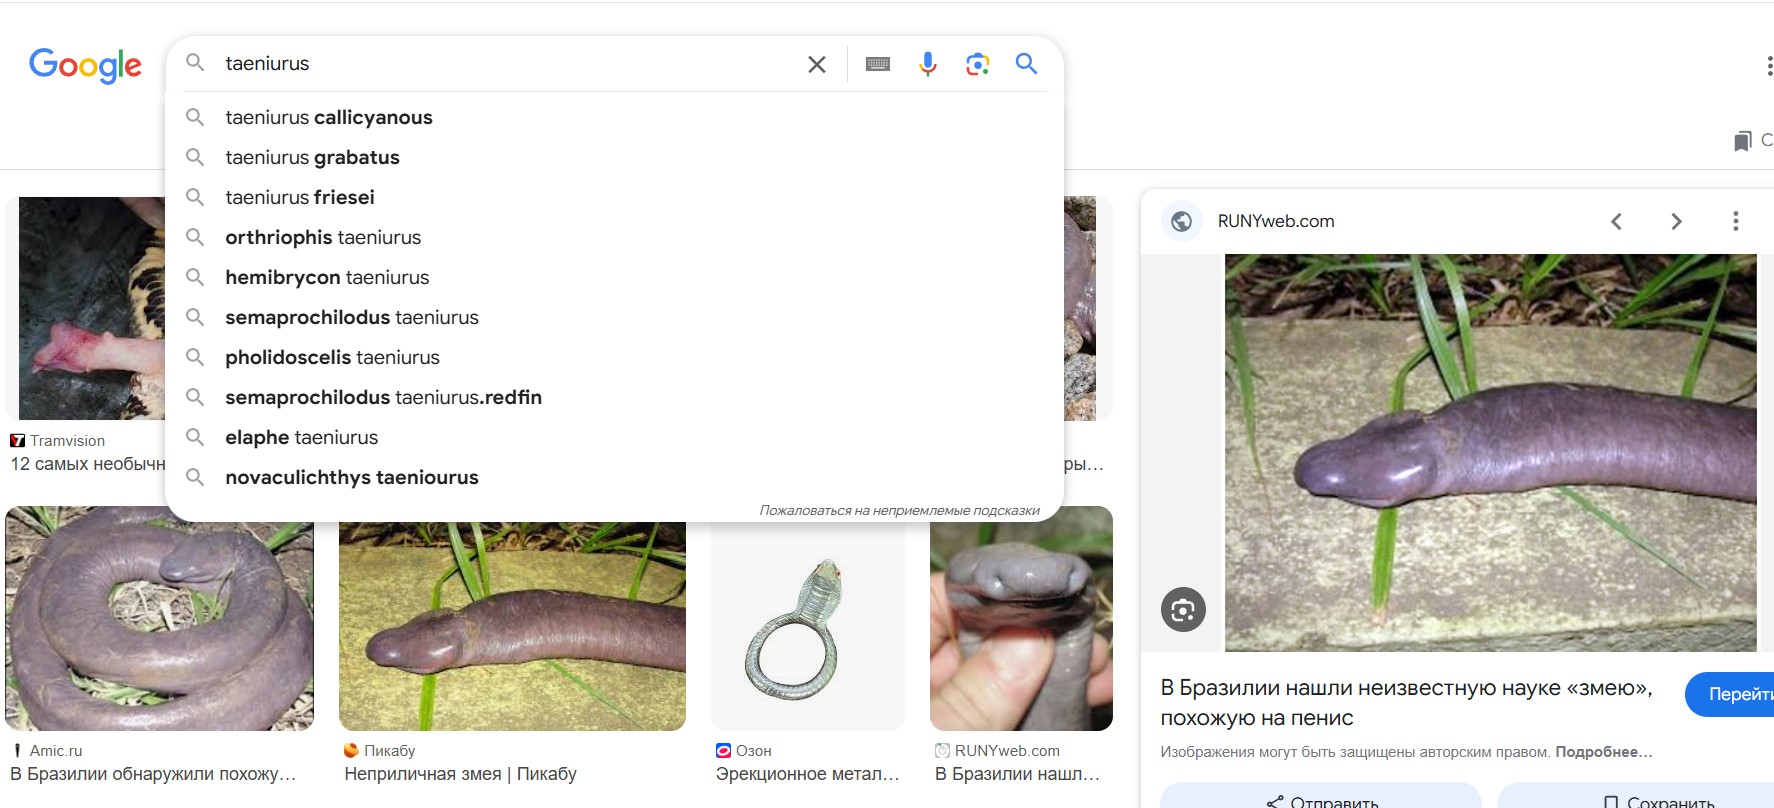The height and width of the screenshot is (808, 1774).
Task: Open the Пикабу snake thumbnail
Action: pos(512,626)
